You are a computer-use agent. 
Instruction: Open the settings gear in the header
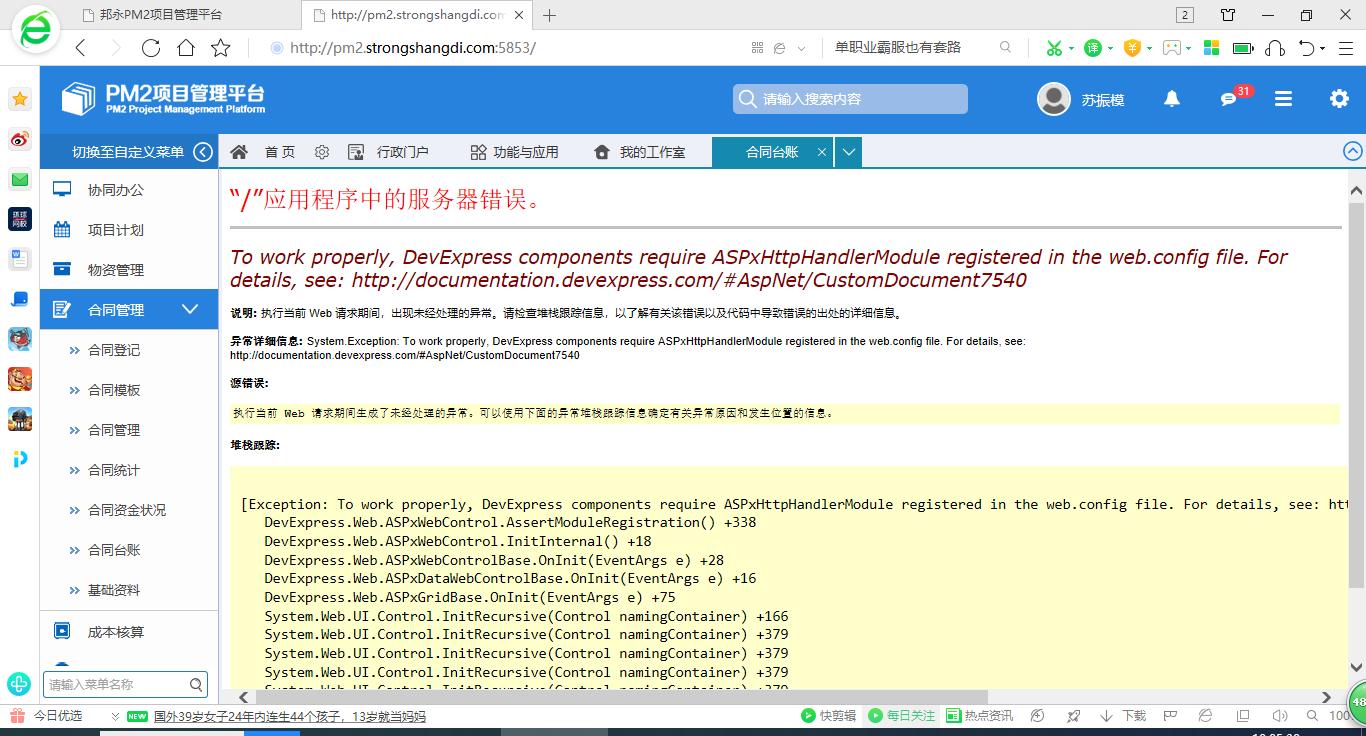coord(1339,99)
